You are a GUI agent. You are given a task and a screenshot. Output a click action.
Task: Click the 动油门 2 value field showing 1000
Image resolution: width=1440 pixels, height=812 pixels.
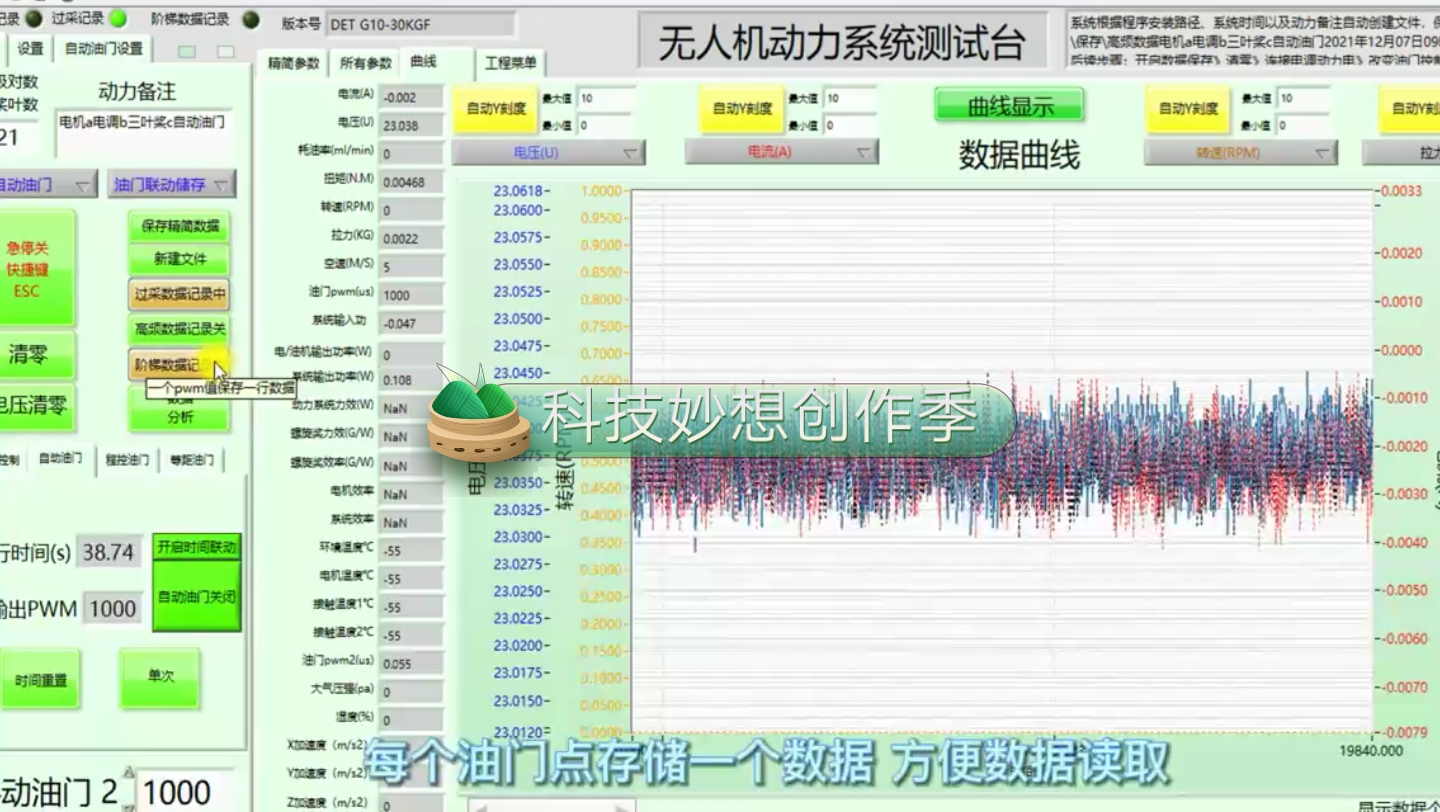(x=187, y=793)
